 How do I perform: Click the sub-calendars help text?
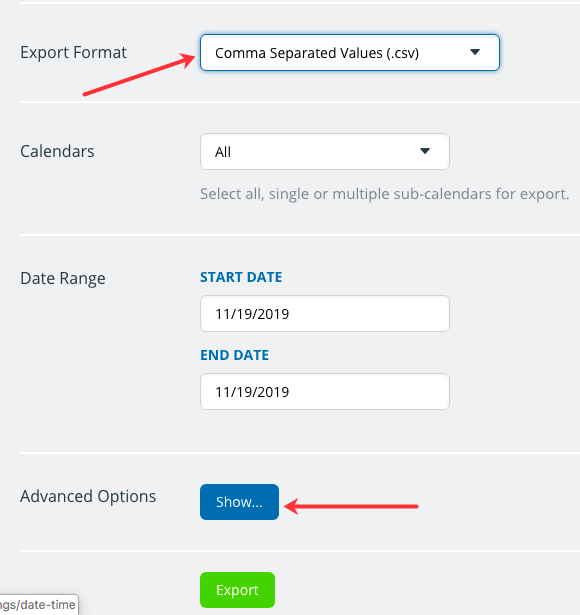click(x=384, y=194)
